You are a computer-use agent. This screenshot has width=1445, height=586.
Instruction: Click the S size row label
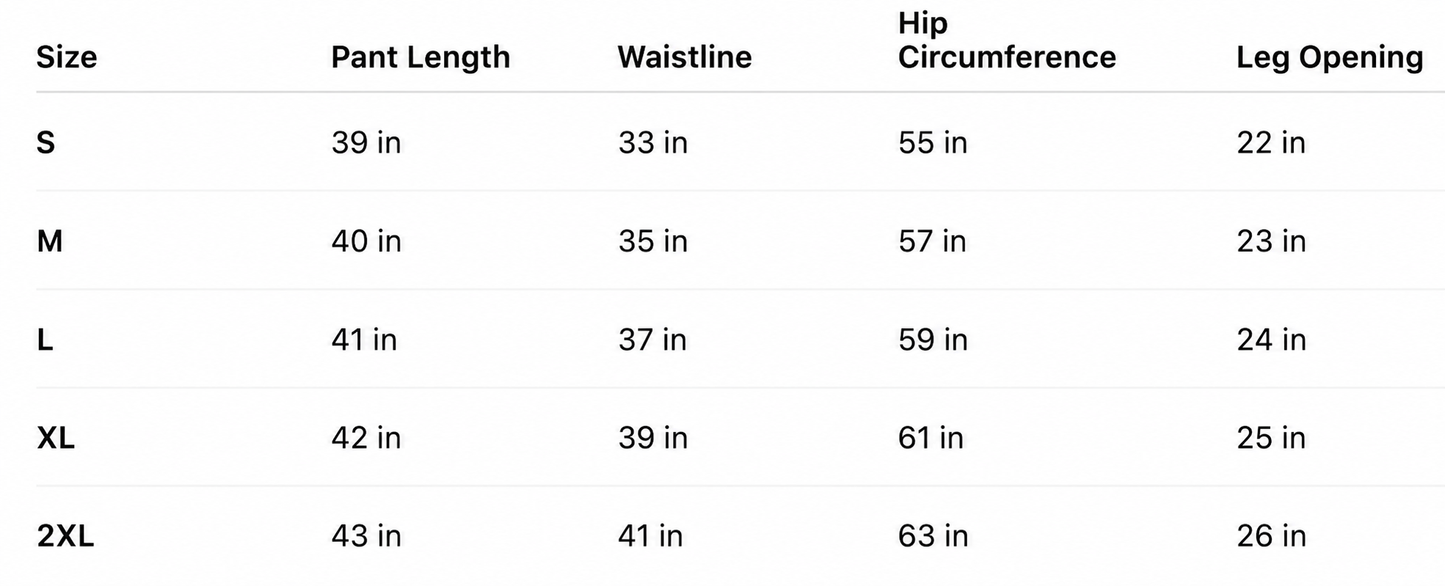46,143
